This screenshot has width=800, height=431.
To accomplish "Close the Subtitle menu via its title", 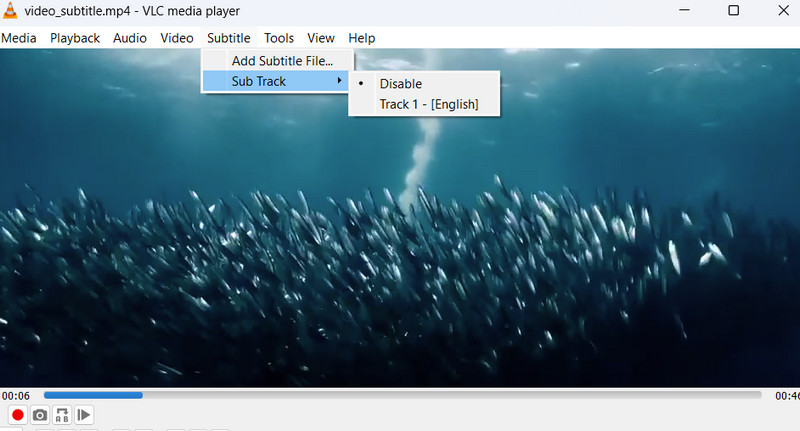I will [229, 38].
